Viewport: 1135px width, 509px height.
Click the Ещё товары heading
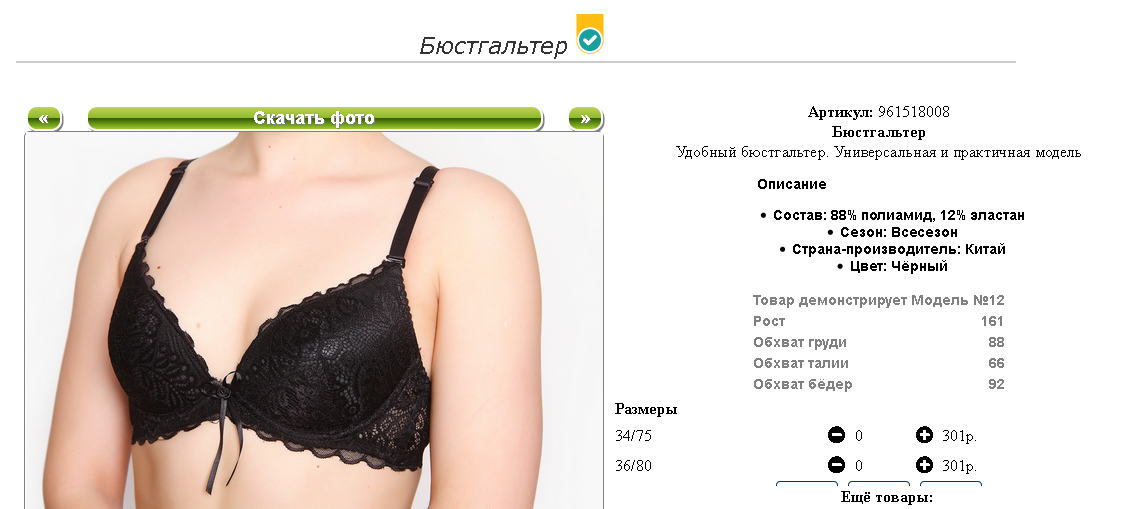tap(887, 497)
